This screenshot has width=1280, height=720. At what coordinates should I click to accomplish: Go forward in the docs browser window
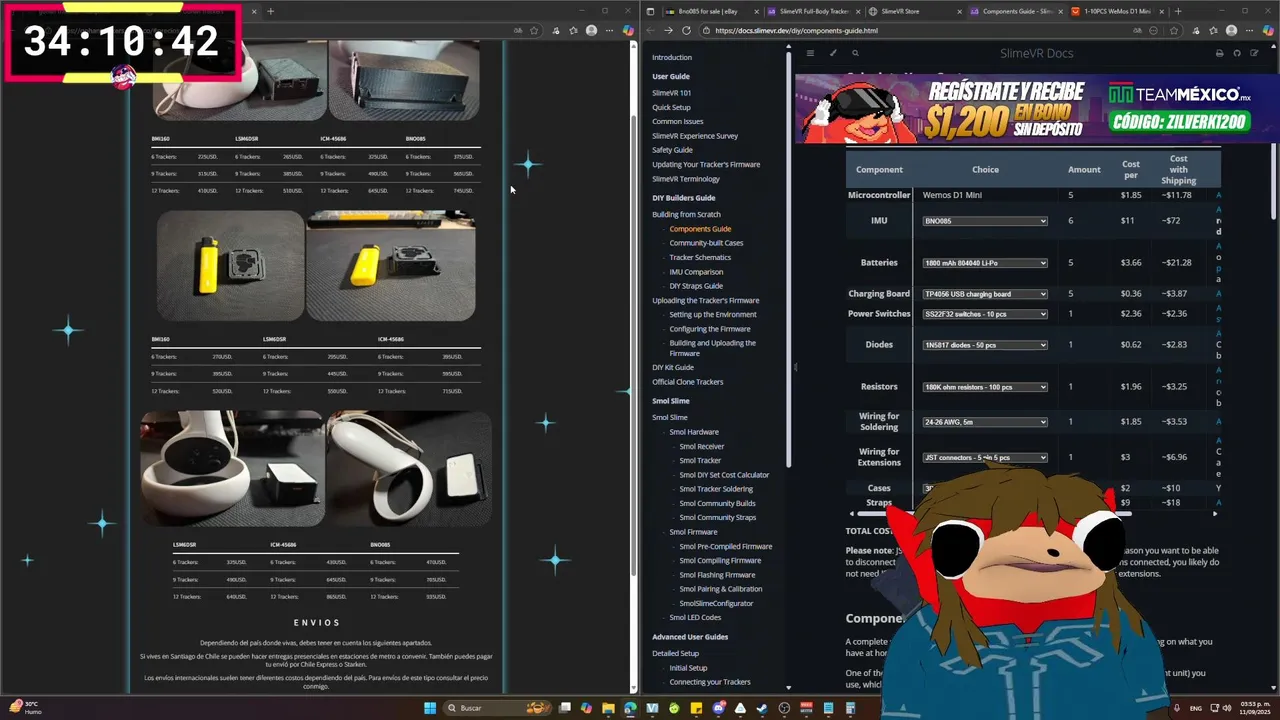click(x=668, y=30)
